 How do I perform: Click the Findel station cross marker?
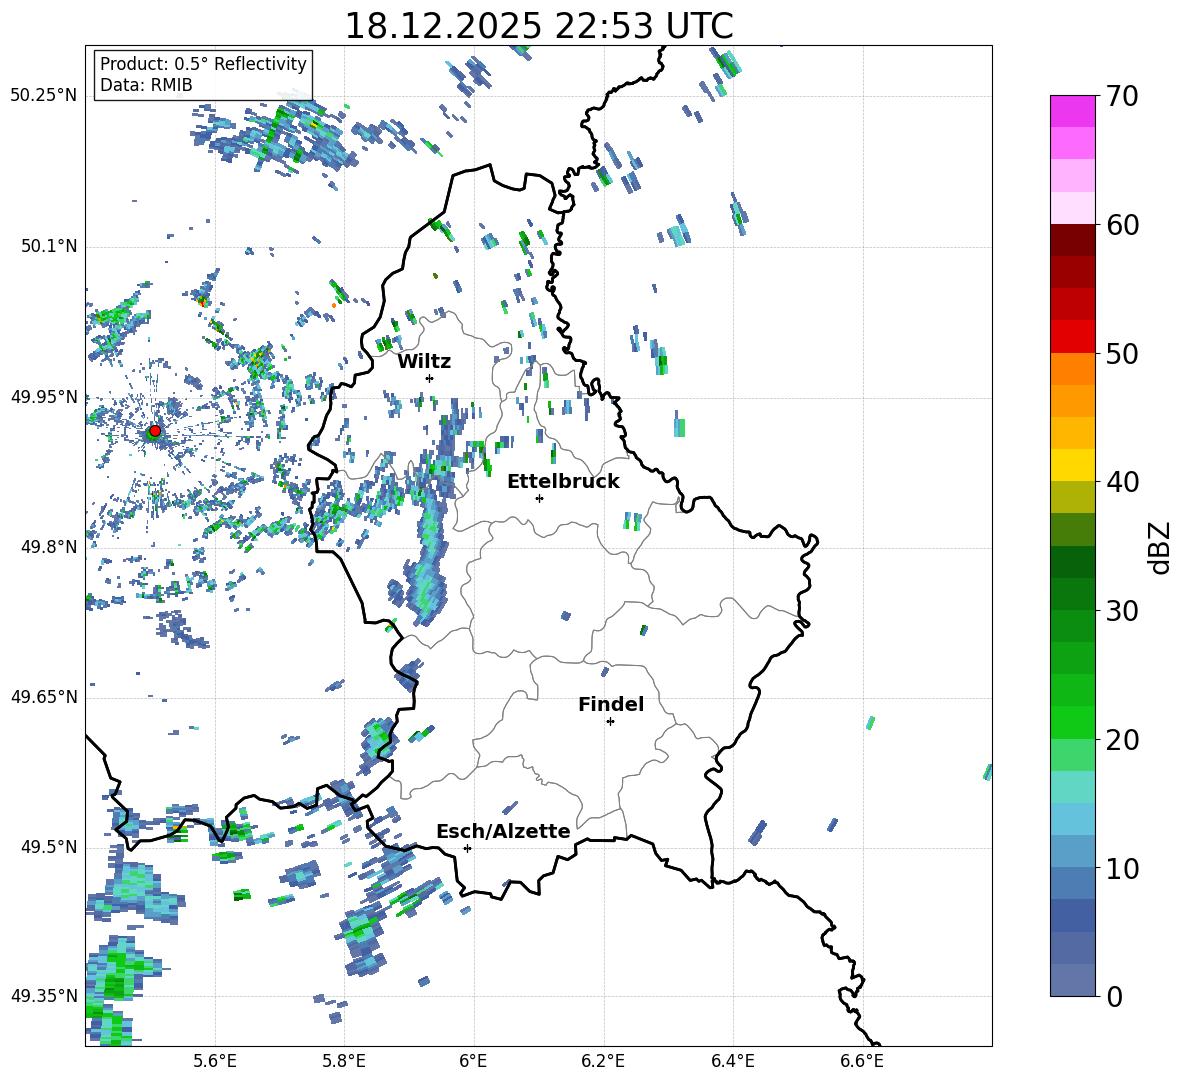(x=610, y=721)
